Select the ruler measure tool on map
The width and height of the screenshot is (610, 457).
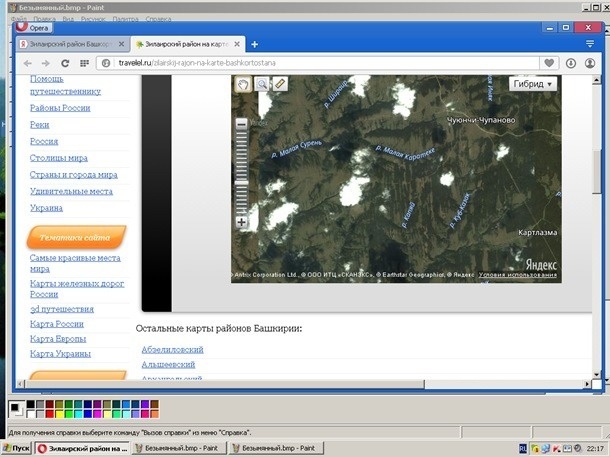[280, 84]
